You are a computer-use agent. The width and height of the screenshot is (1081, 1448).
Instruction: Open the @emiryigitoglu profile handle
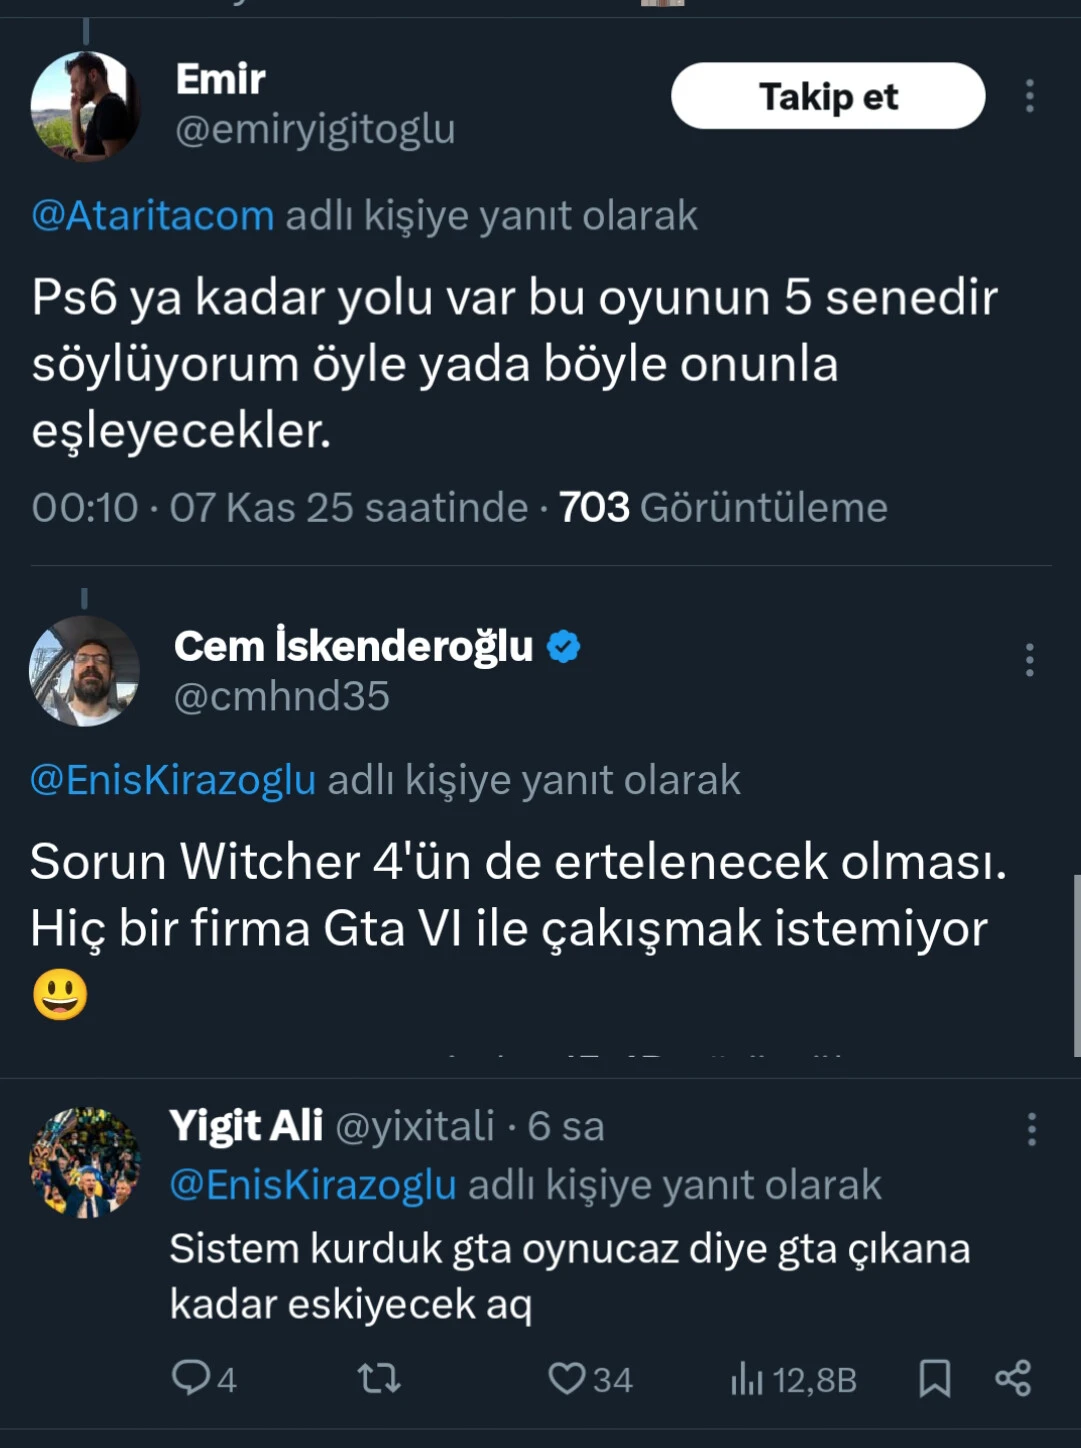point(315,130)
